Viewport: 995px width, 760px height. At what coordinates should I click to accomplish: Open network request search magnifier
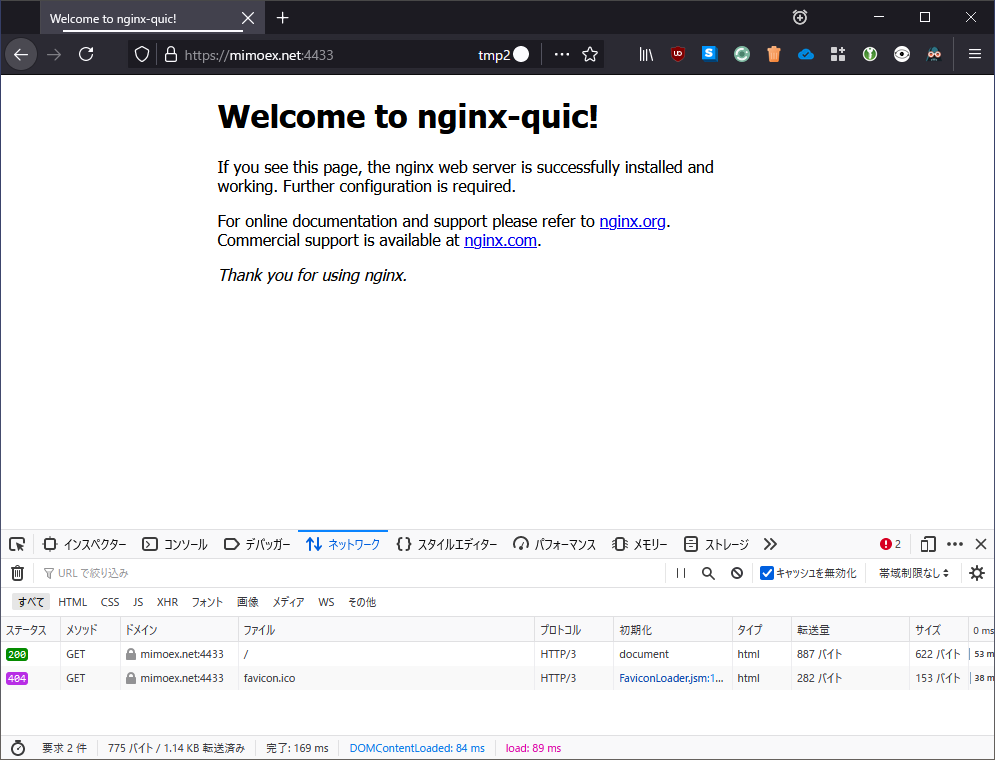pos(708,573)
